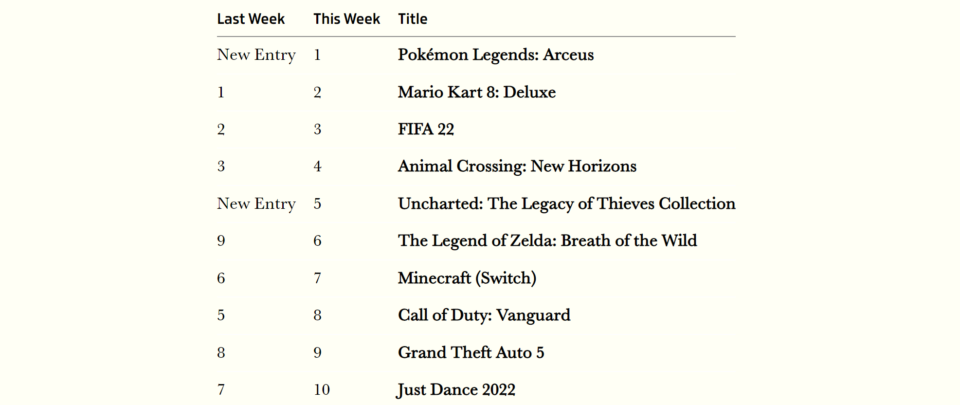Click last week's rank 9 in the Zelda row

click(221, 241)
